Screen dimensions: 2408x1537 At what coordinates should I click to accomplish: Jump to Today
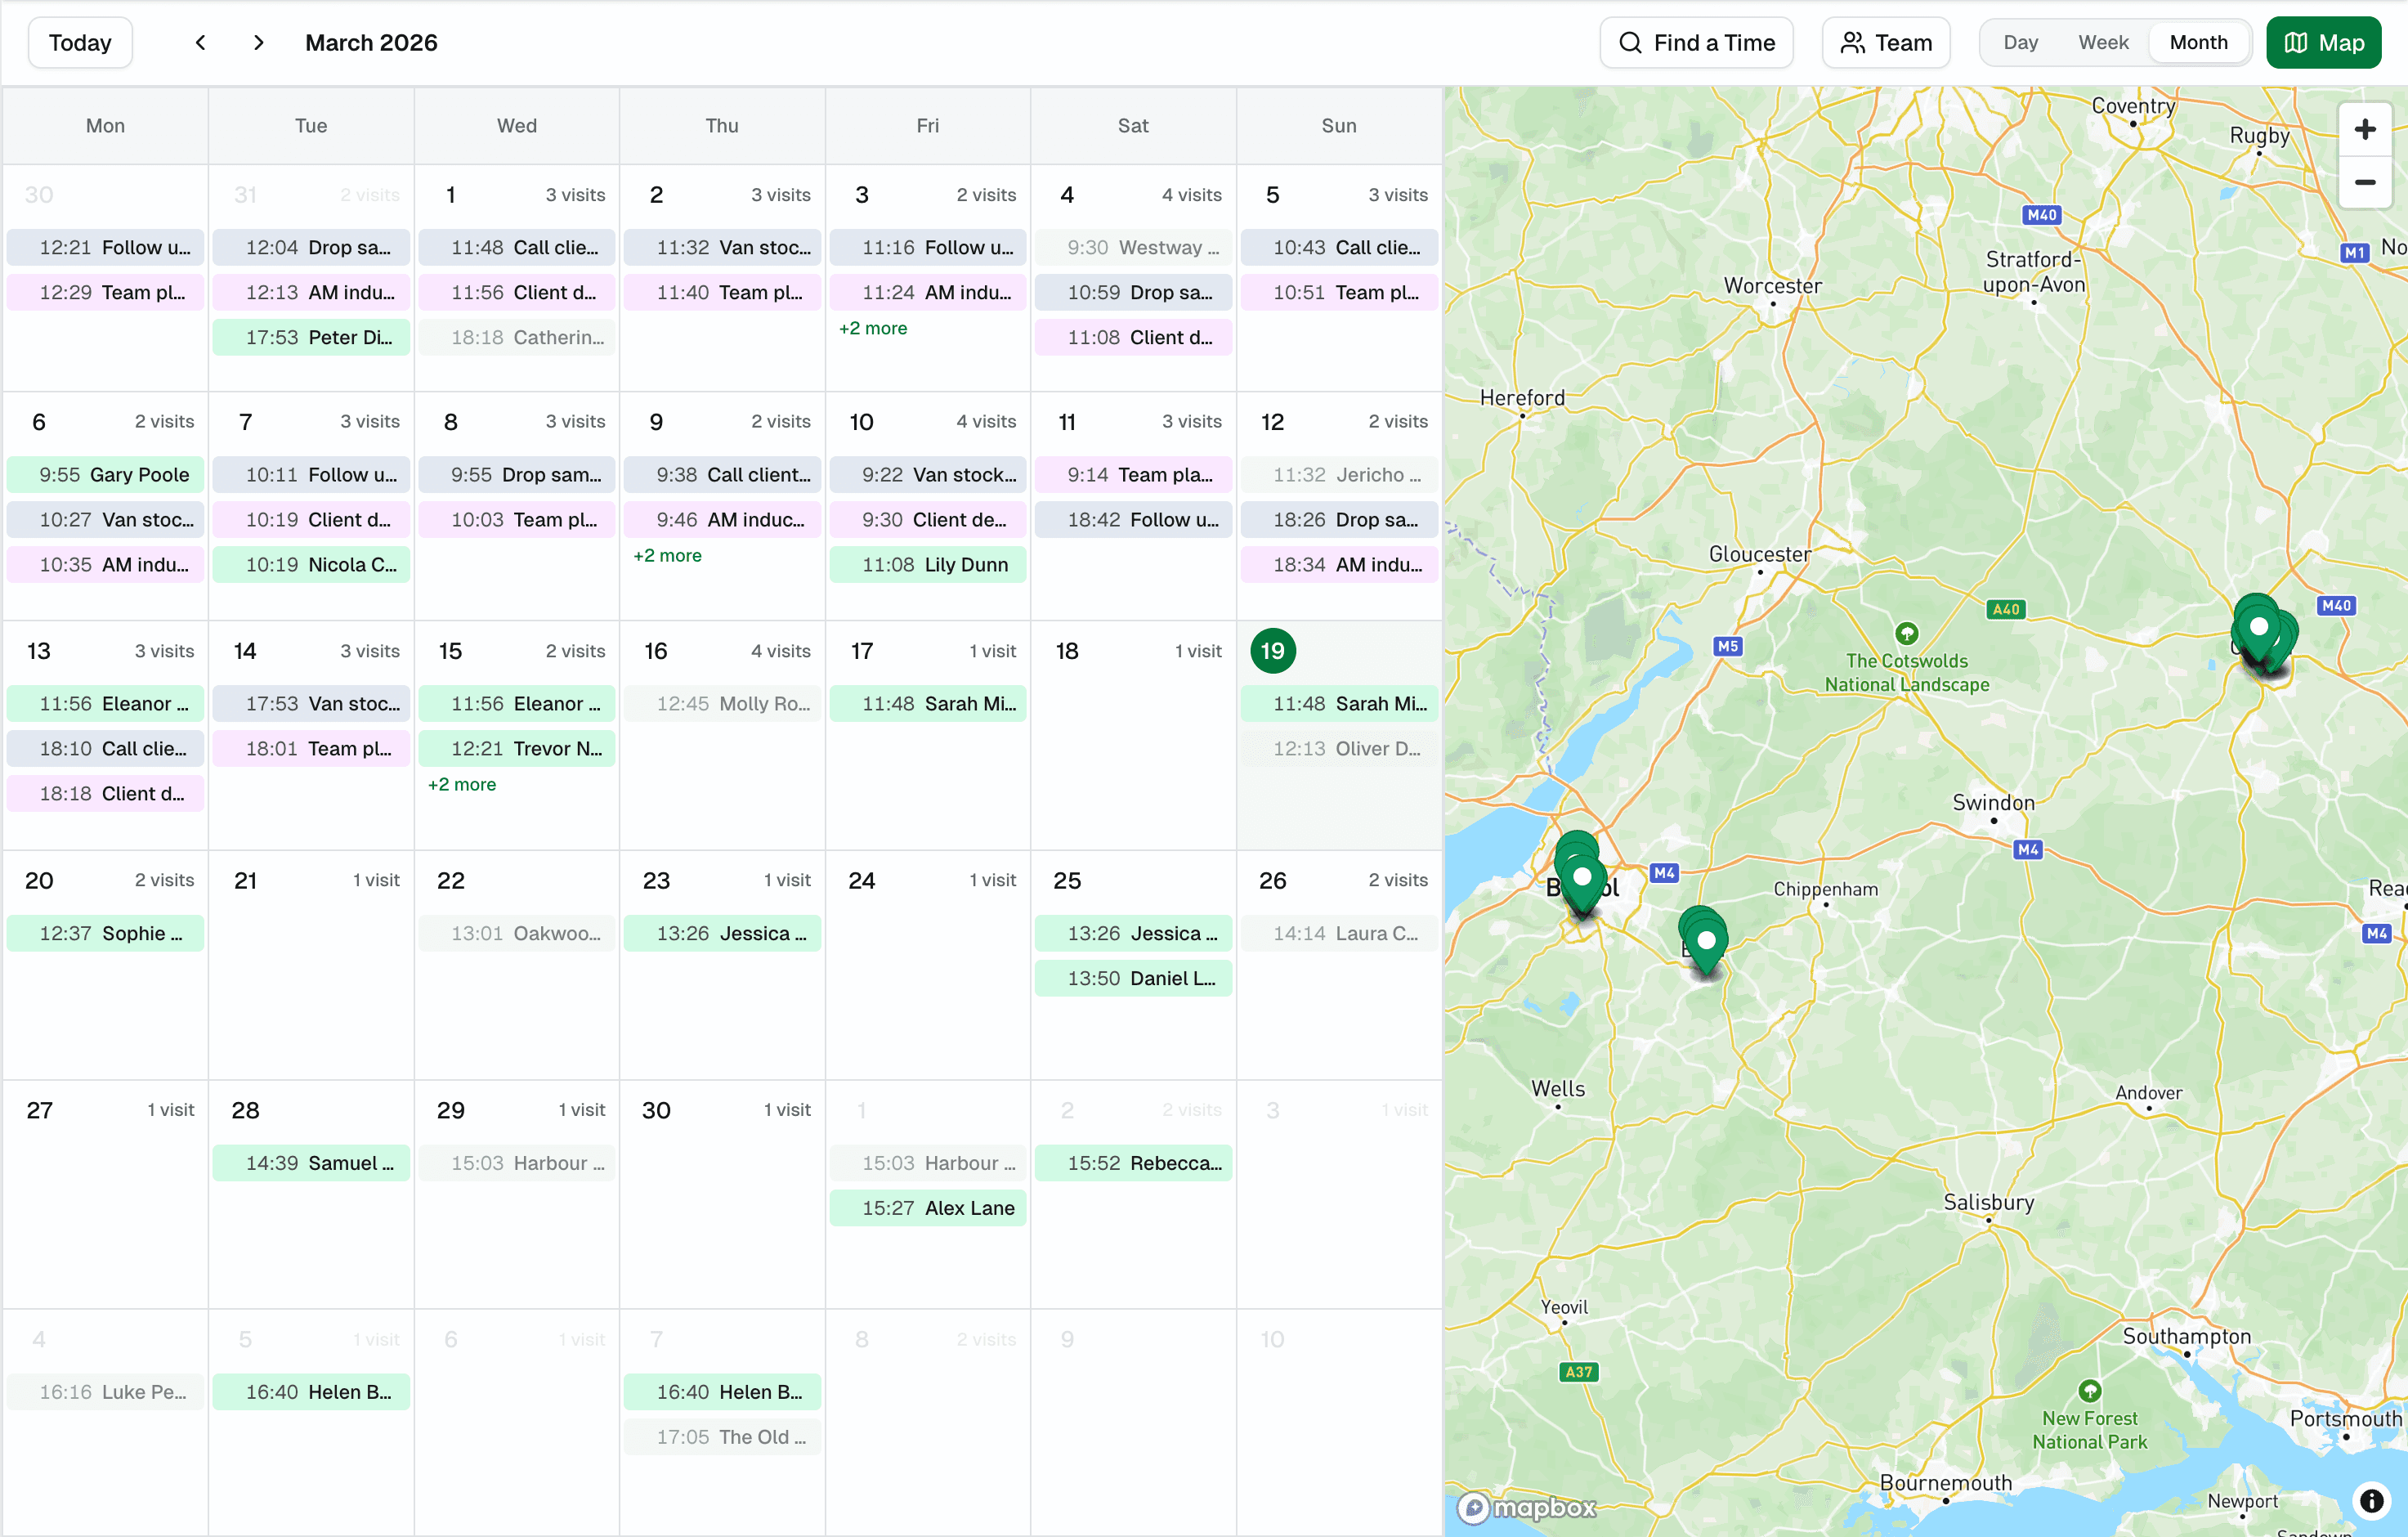(x=80, y=43)
